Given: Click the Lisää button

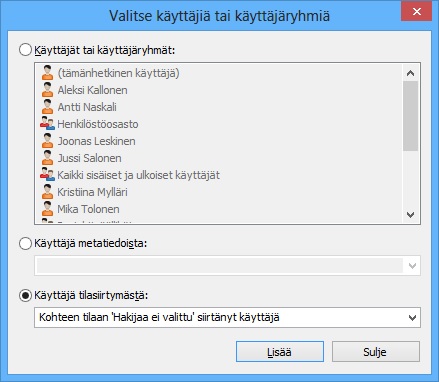Looking at the screenshot, I should 280,352.
